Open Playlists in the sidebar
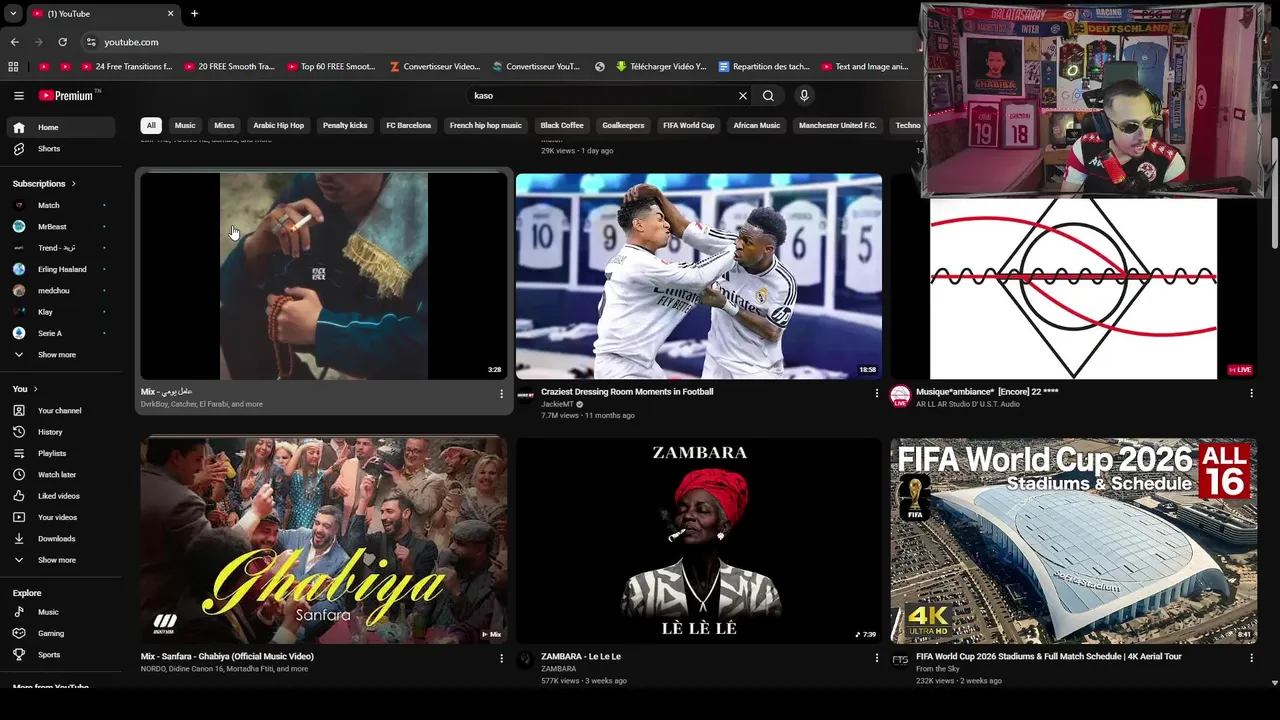Screen dimensions: 1280x720 click(60, 454)
